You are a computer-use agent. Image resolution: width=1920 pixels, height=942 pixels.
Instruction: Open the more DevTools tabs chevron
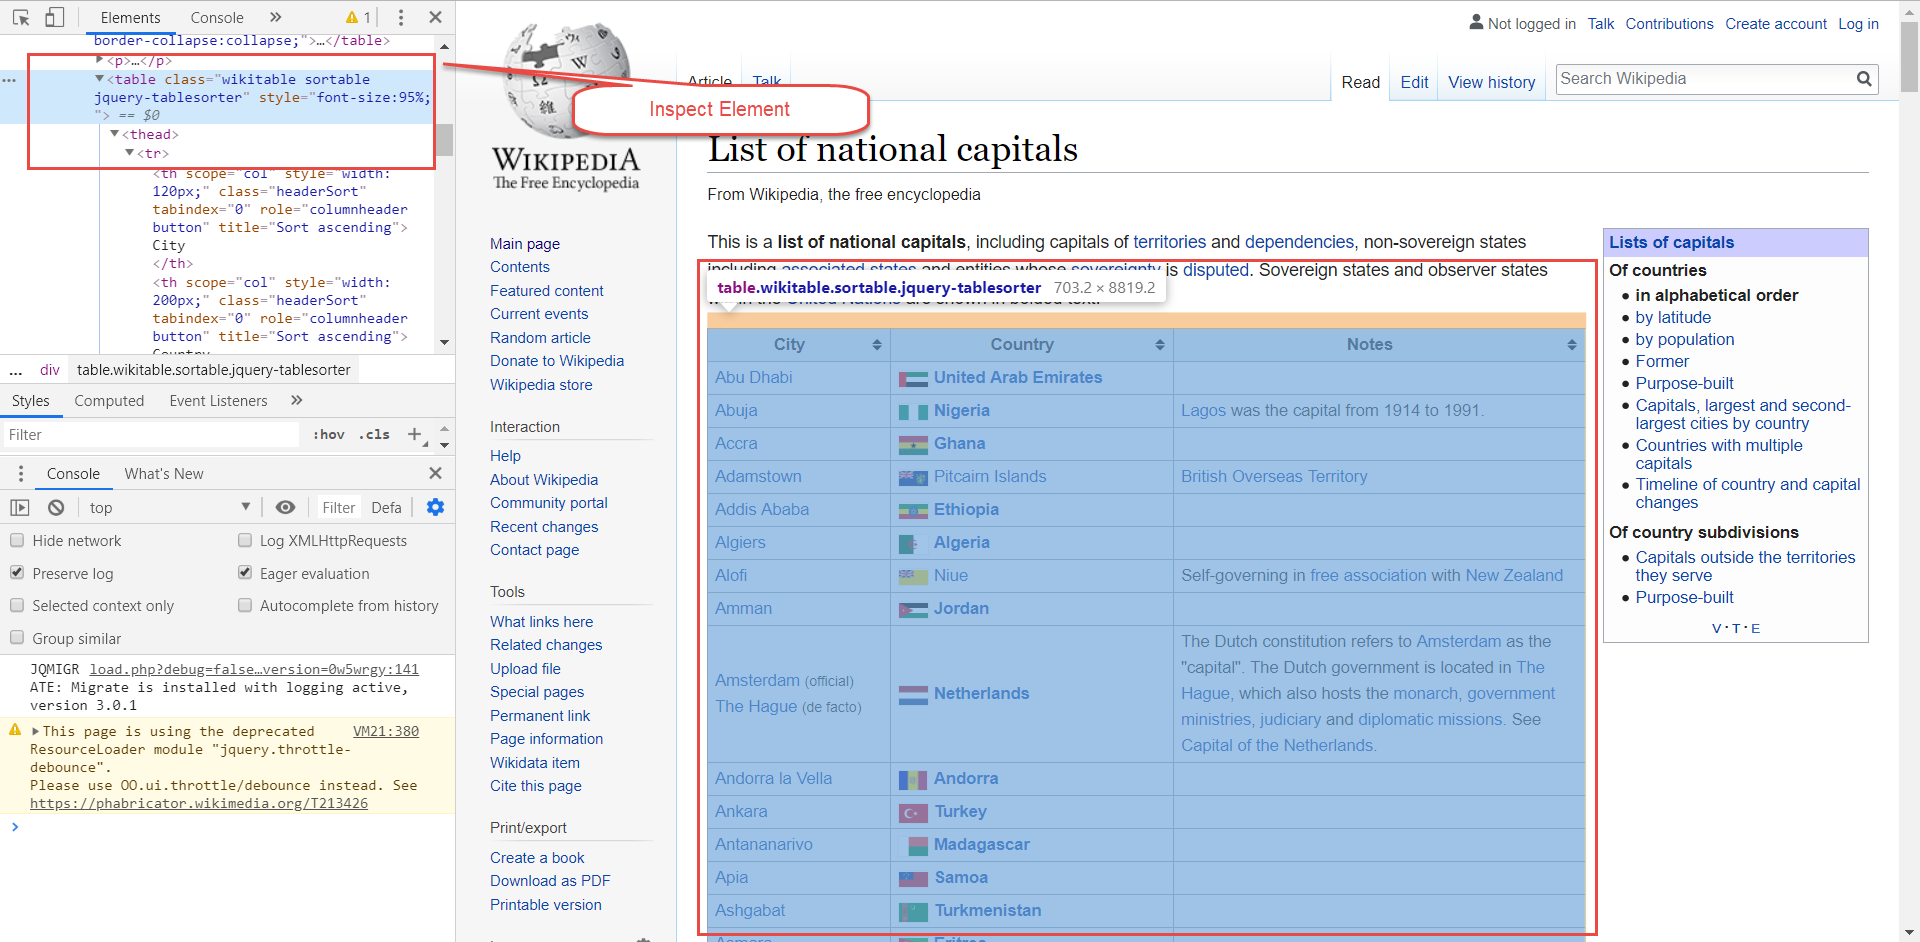[x=276, y=17]
